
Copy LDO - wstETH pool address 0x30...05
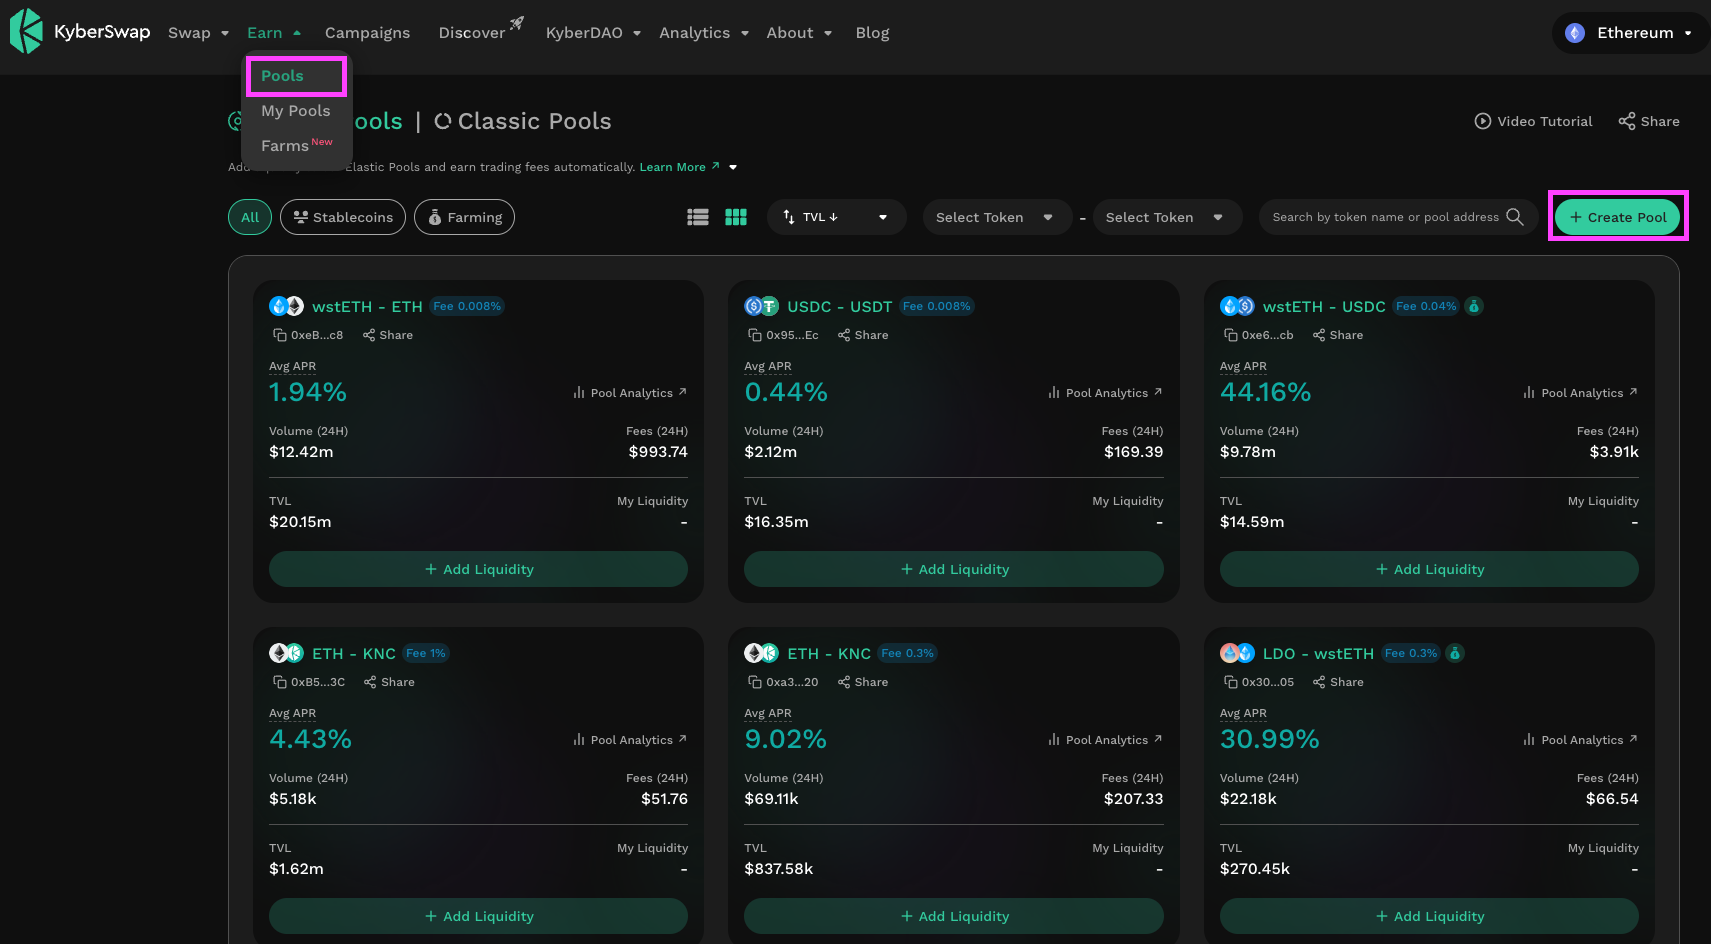(x=1231, y=682)
